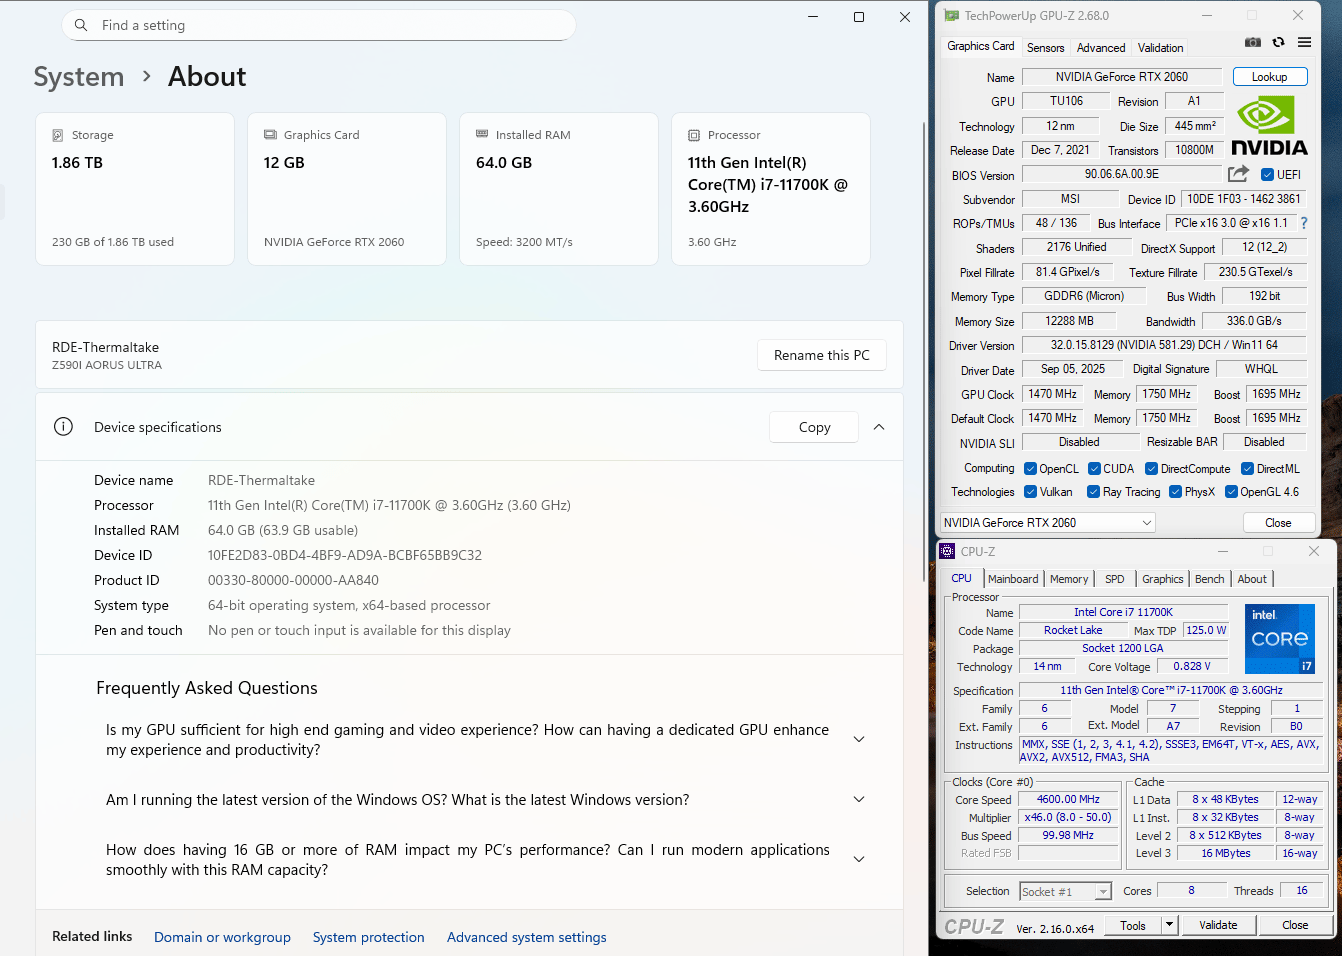Click the Core Speed value 4600.00 MHz
Viewport: 1342px width, 956px height.
pos(1068,799)
